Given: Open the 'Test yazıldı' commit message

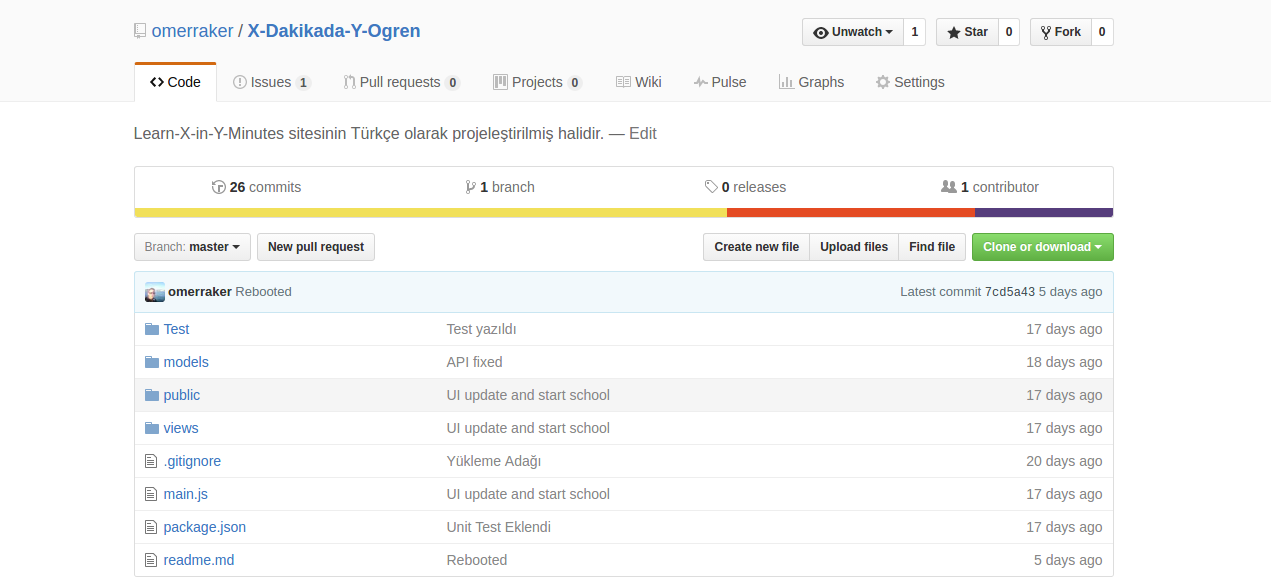Looking at the screenshot, I should click(x=481, y=329).
